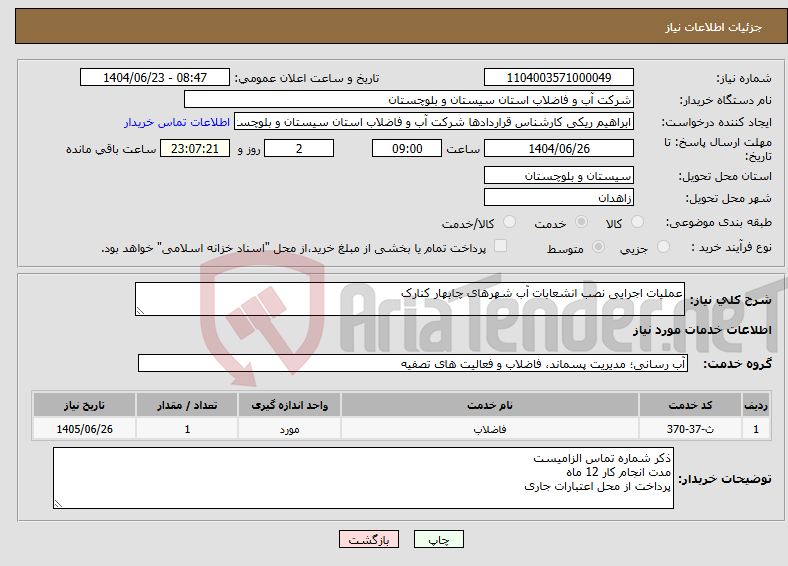Click the service name cell فاضلاب
This screenshot has height=566, width=788.
pyautogui.click(x=490, y=429)
